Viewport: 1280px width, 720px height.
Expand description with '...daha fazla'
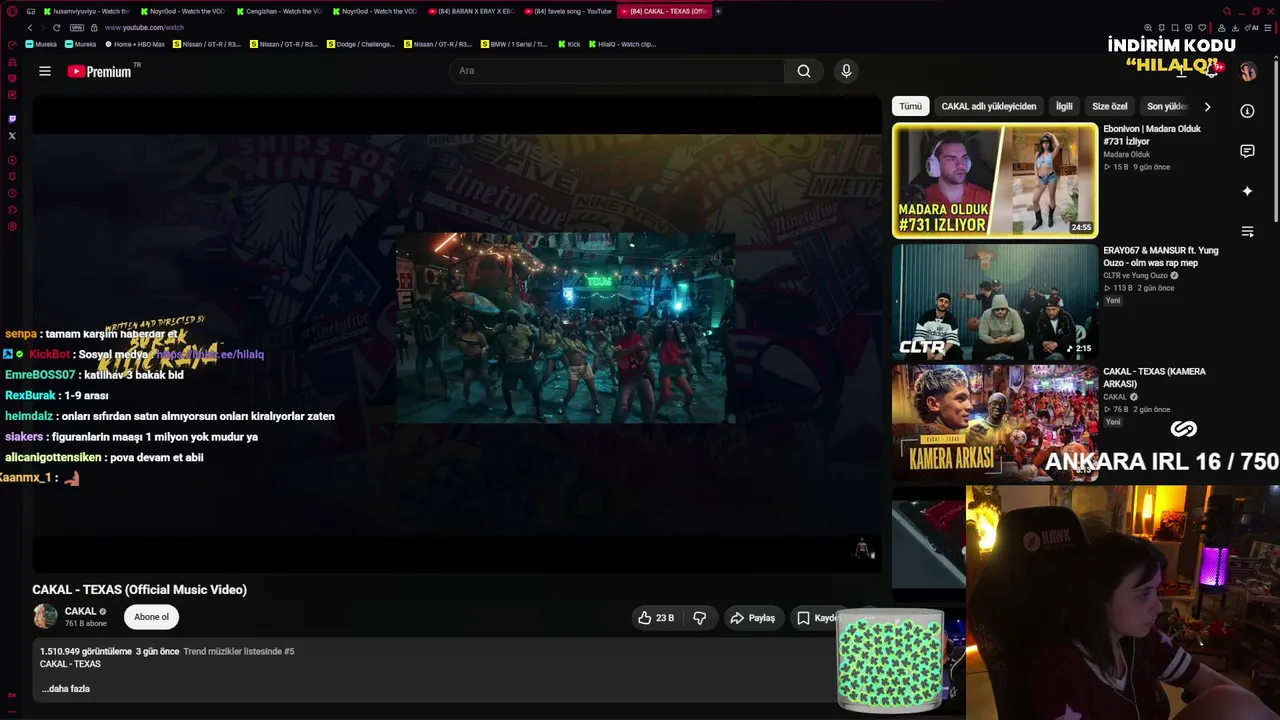pos(66,689)
